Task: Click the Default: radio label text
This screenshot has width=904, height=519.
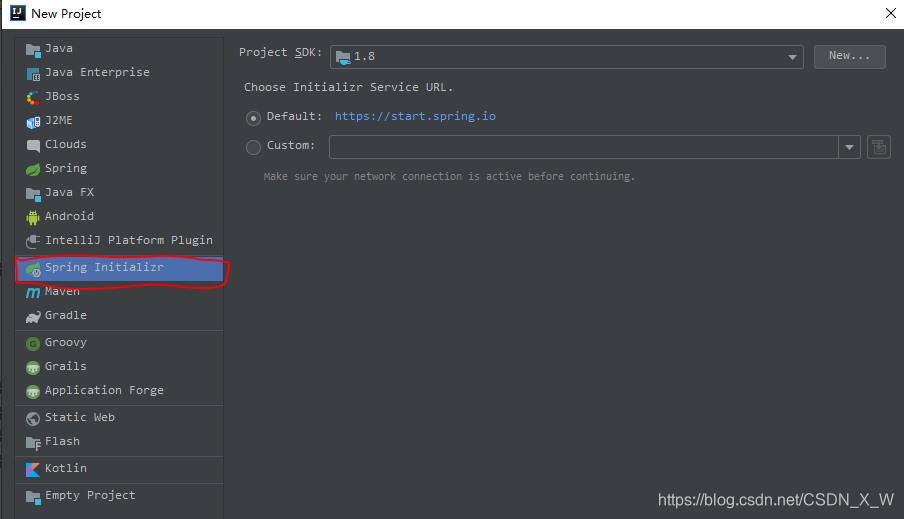Action: [x=295, y=116]
